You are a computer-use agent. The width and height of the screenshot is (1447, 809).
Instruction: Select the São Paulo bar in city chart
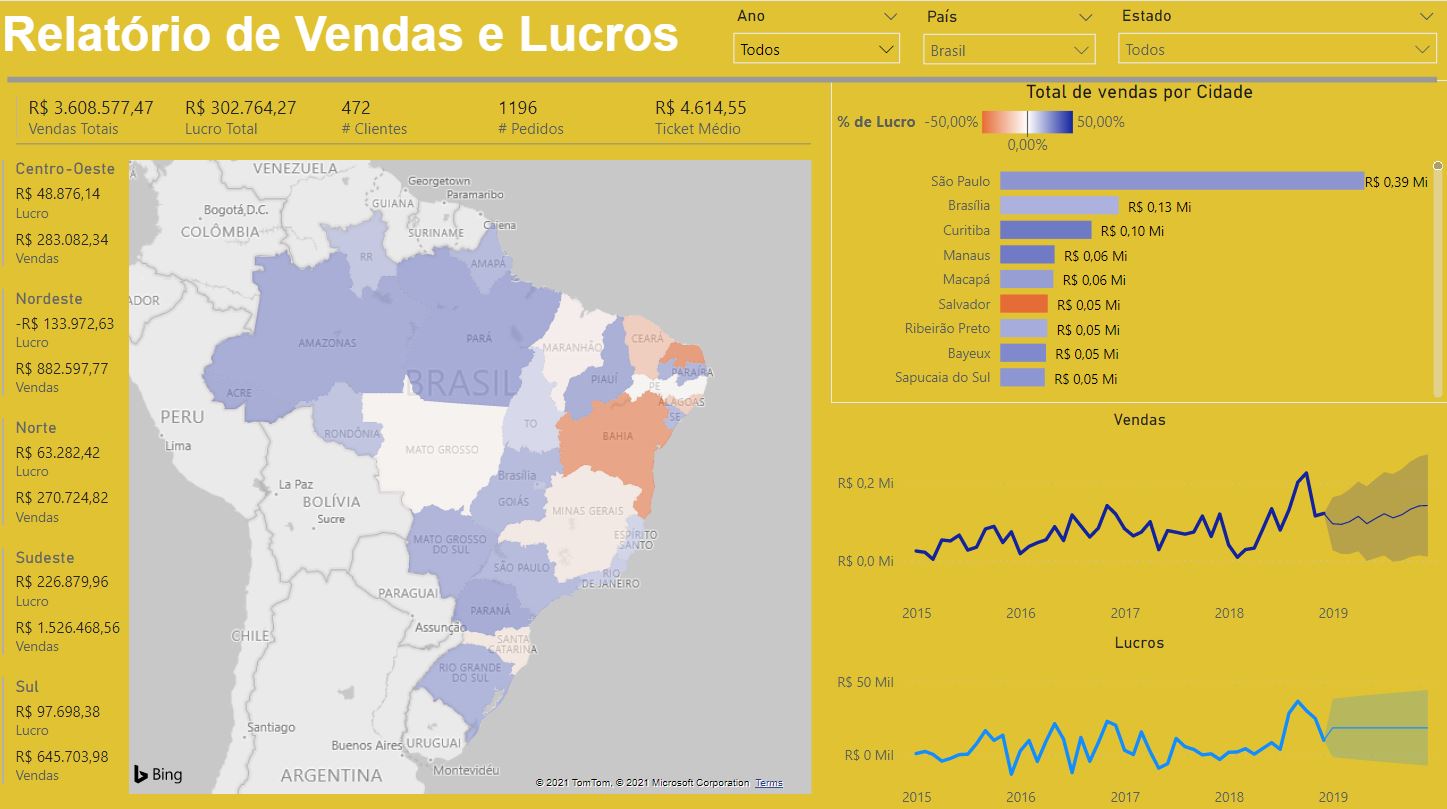(1182, 181)
